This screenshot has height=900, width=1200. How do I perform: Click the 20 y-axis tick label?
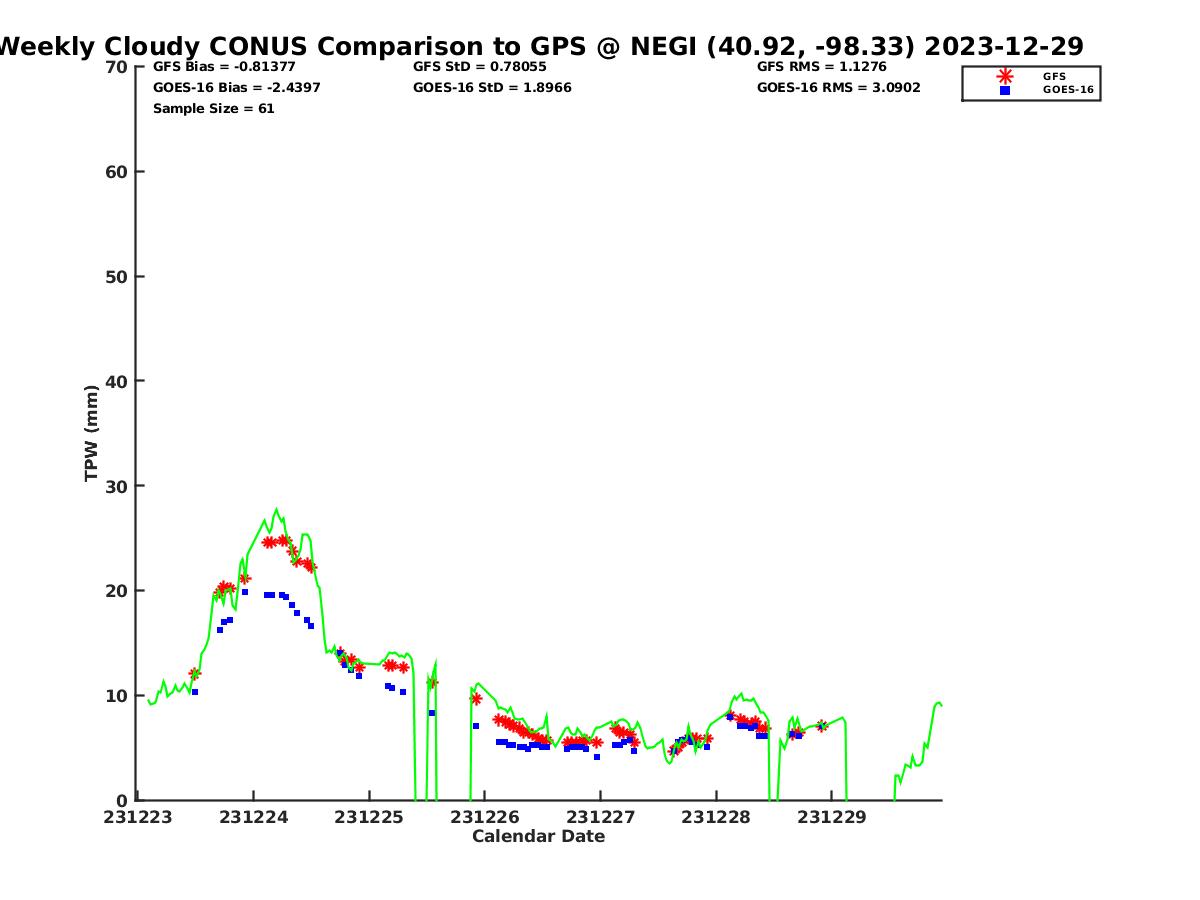coord(117,591)
